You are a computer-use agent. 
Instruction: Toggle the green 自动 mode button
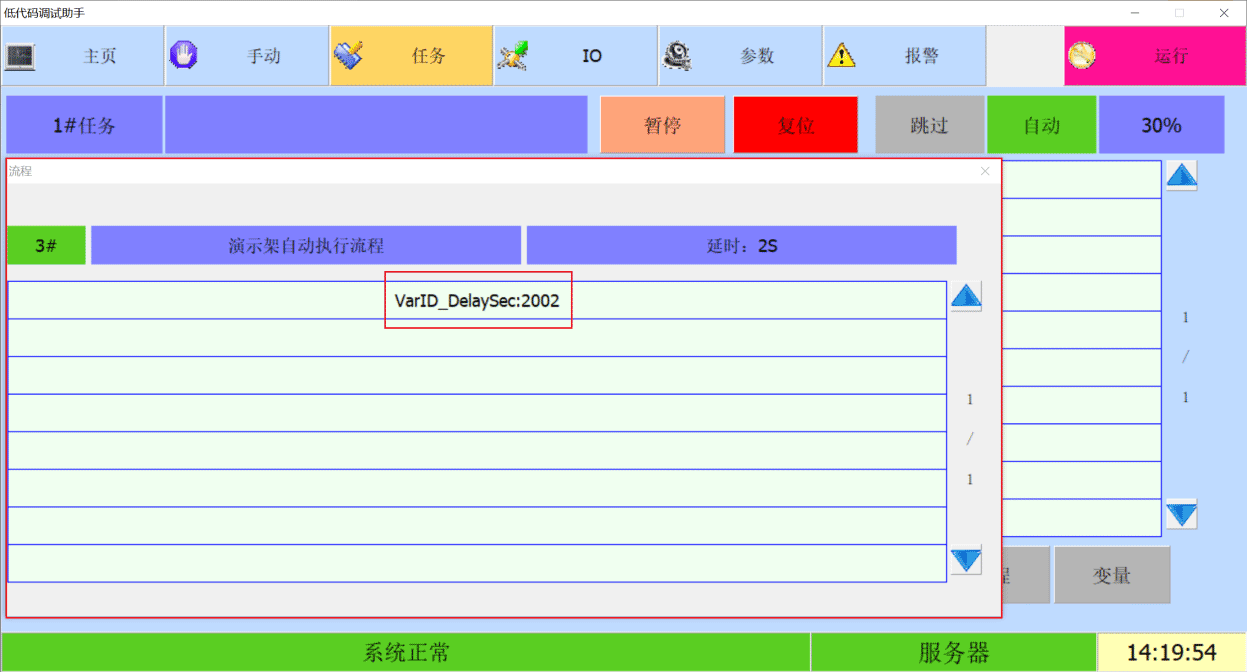1041,125
